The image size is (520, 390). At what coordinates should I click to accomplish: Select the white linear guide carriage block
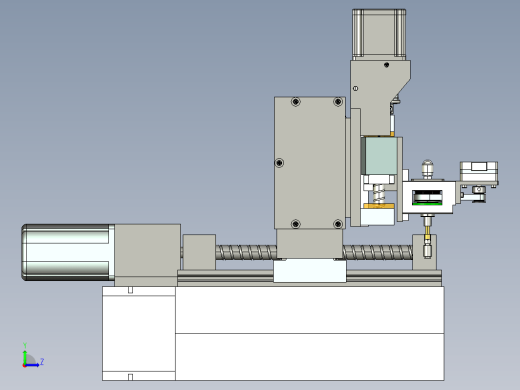pos(310,271)
